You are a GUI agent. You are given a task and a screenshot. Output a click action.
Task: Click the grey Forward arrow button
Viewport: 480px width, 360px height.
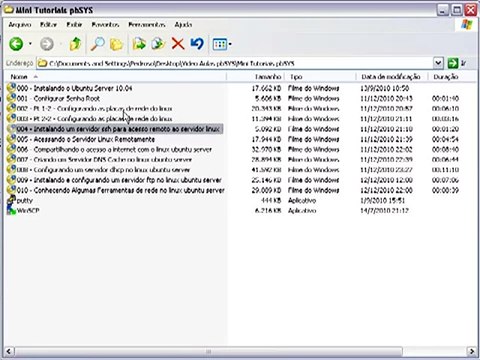[47, 44]
